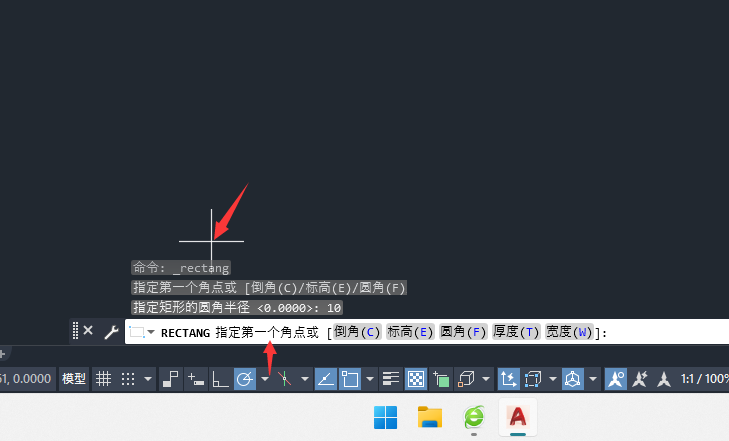This screenshot has width=729, height=441.
Task: Switch to 模型 model space button
Action: pos(74,379)
